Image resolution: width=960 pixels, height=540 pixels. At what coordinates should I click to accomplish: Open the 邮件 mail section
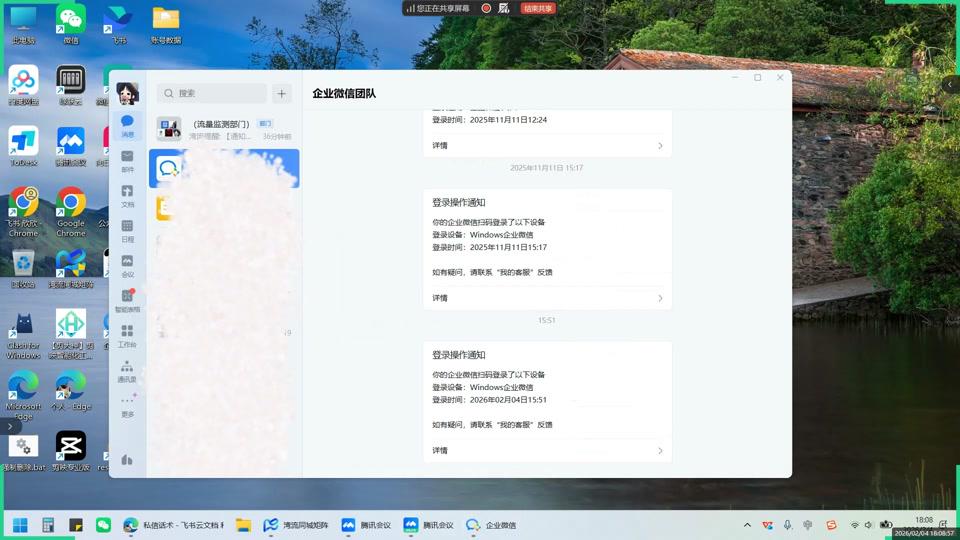coord(127,161)
